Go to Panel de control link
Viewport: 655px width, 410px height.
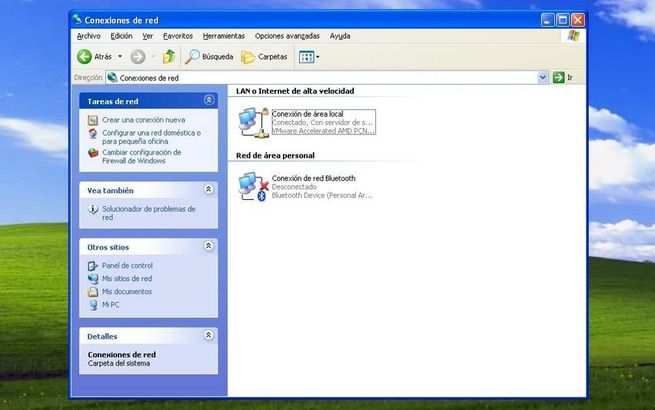click(127, 266)
